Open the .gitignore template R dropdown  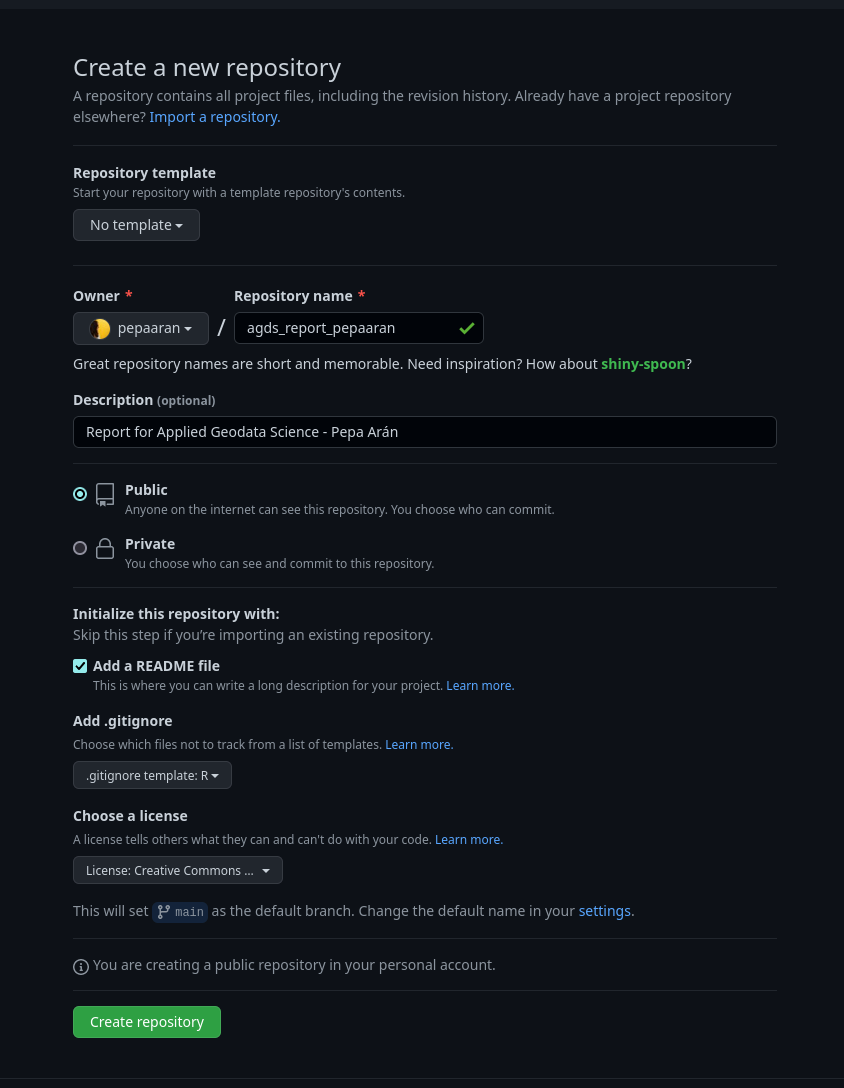point(152,775)
